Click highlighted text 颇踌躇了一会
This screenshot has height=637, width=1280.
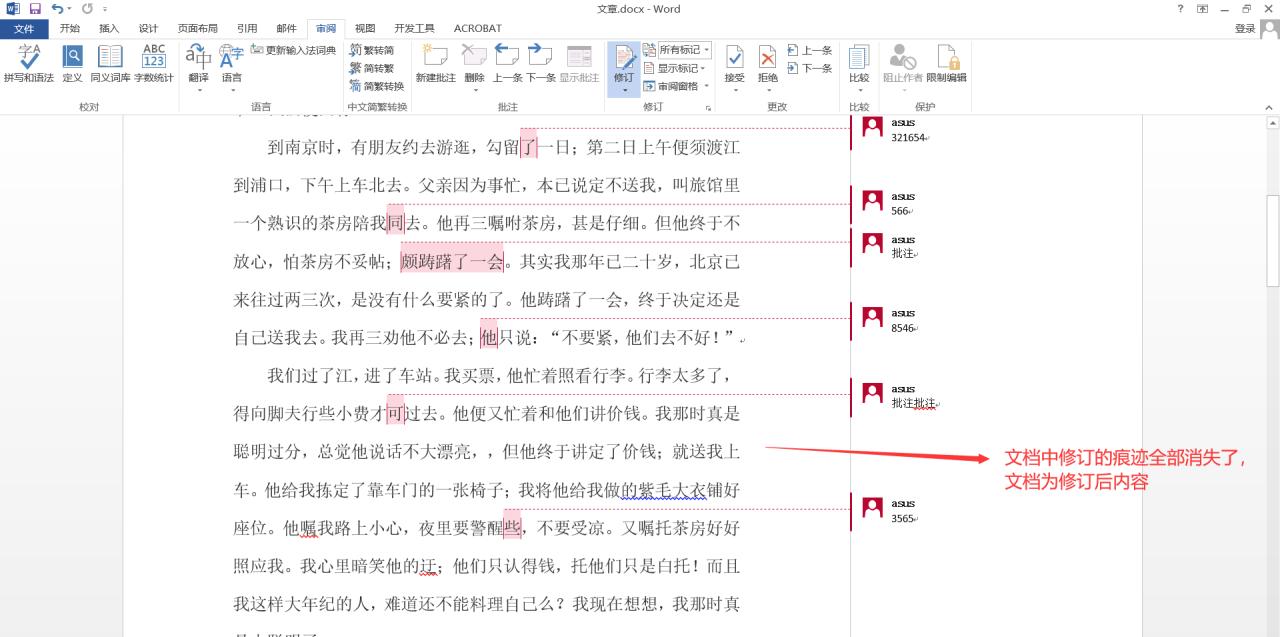tap(452, 261)
